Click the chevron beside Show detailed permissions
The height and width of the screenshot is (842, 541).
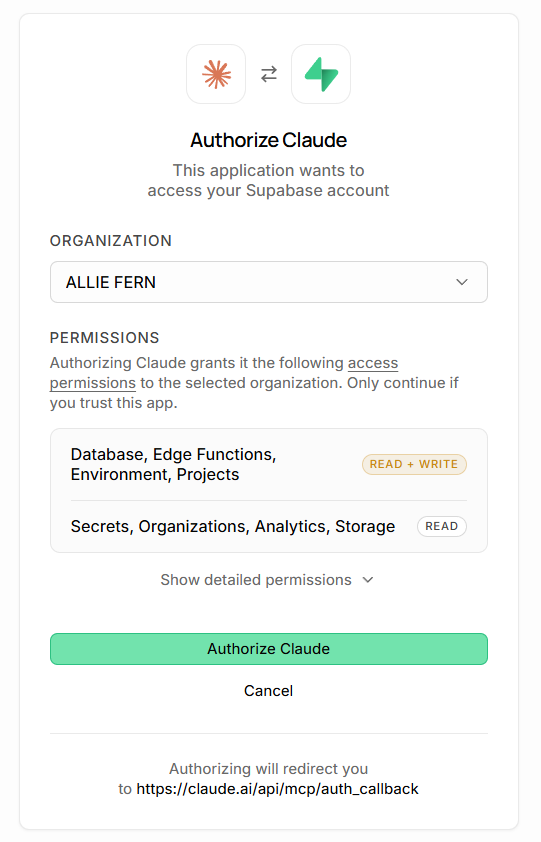pyautogui.click(x=367, y=580)
